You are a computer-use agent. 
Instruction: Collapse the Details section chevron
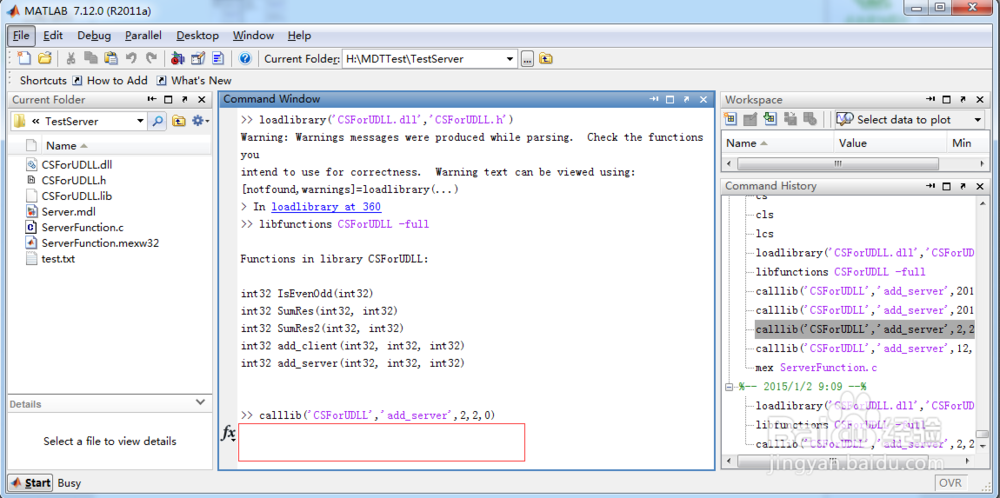pos(200,403)
